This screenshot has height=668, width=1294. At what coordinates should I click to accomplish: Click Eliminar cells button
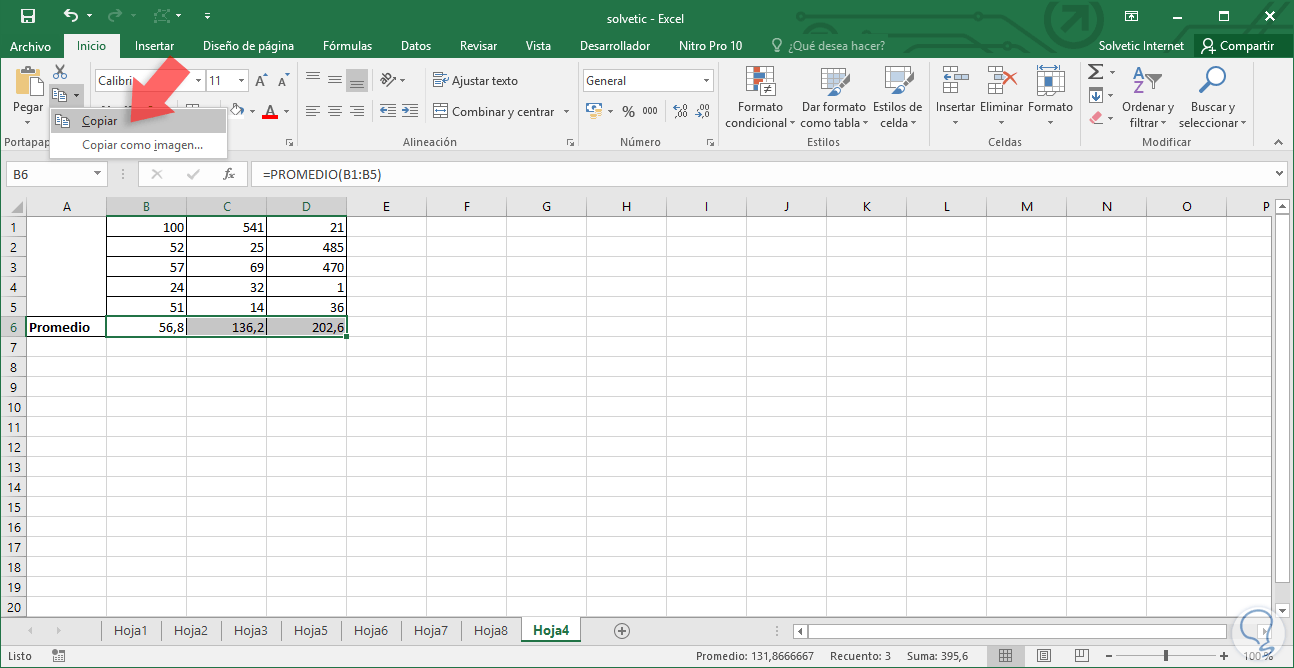point(1001,96)
